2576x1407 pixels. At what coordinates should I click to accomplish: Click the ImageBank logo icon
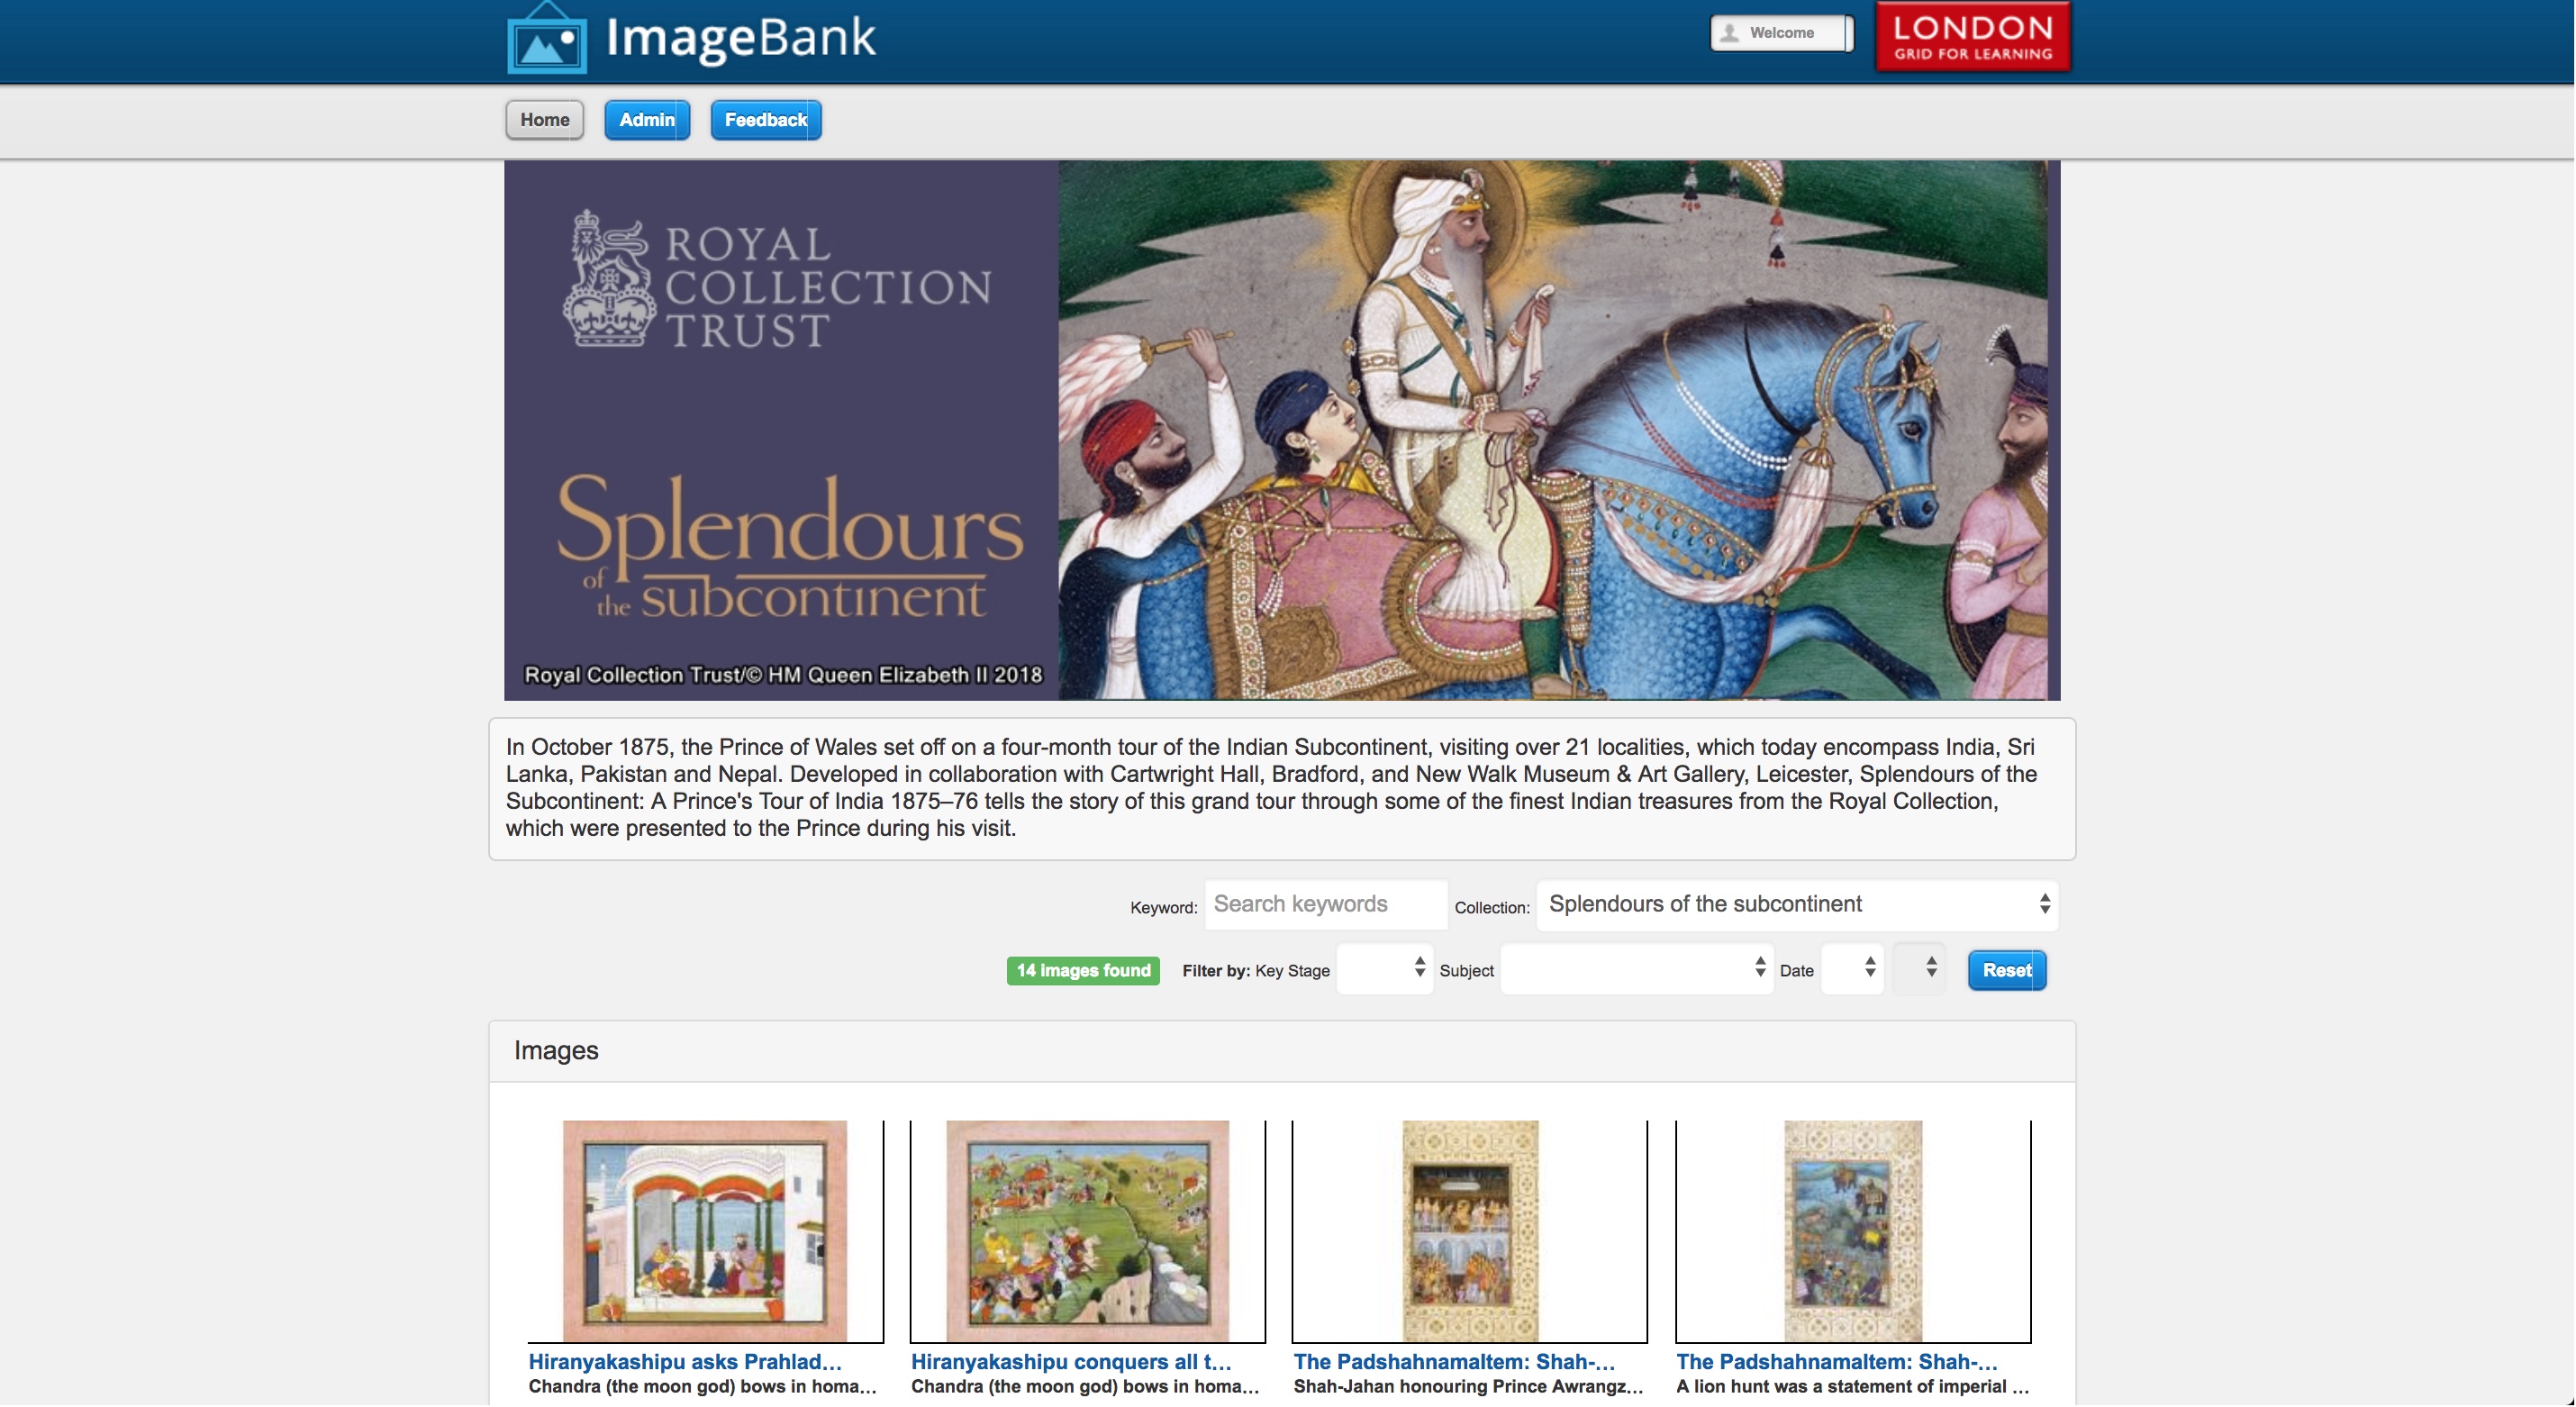(x=546, y=38)
